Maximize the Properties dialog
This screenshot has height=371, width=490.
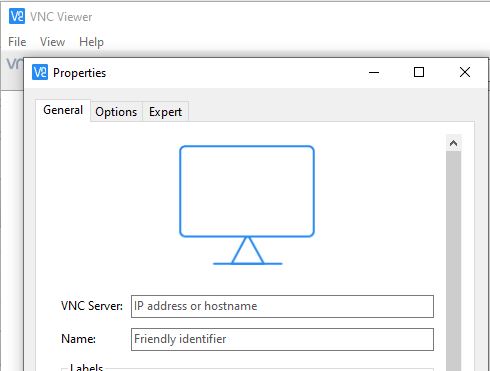tap(419, 72)
